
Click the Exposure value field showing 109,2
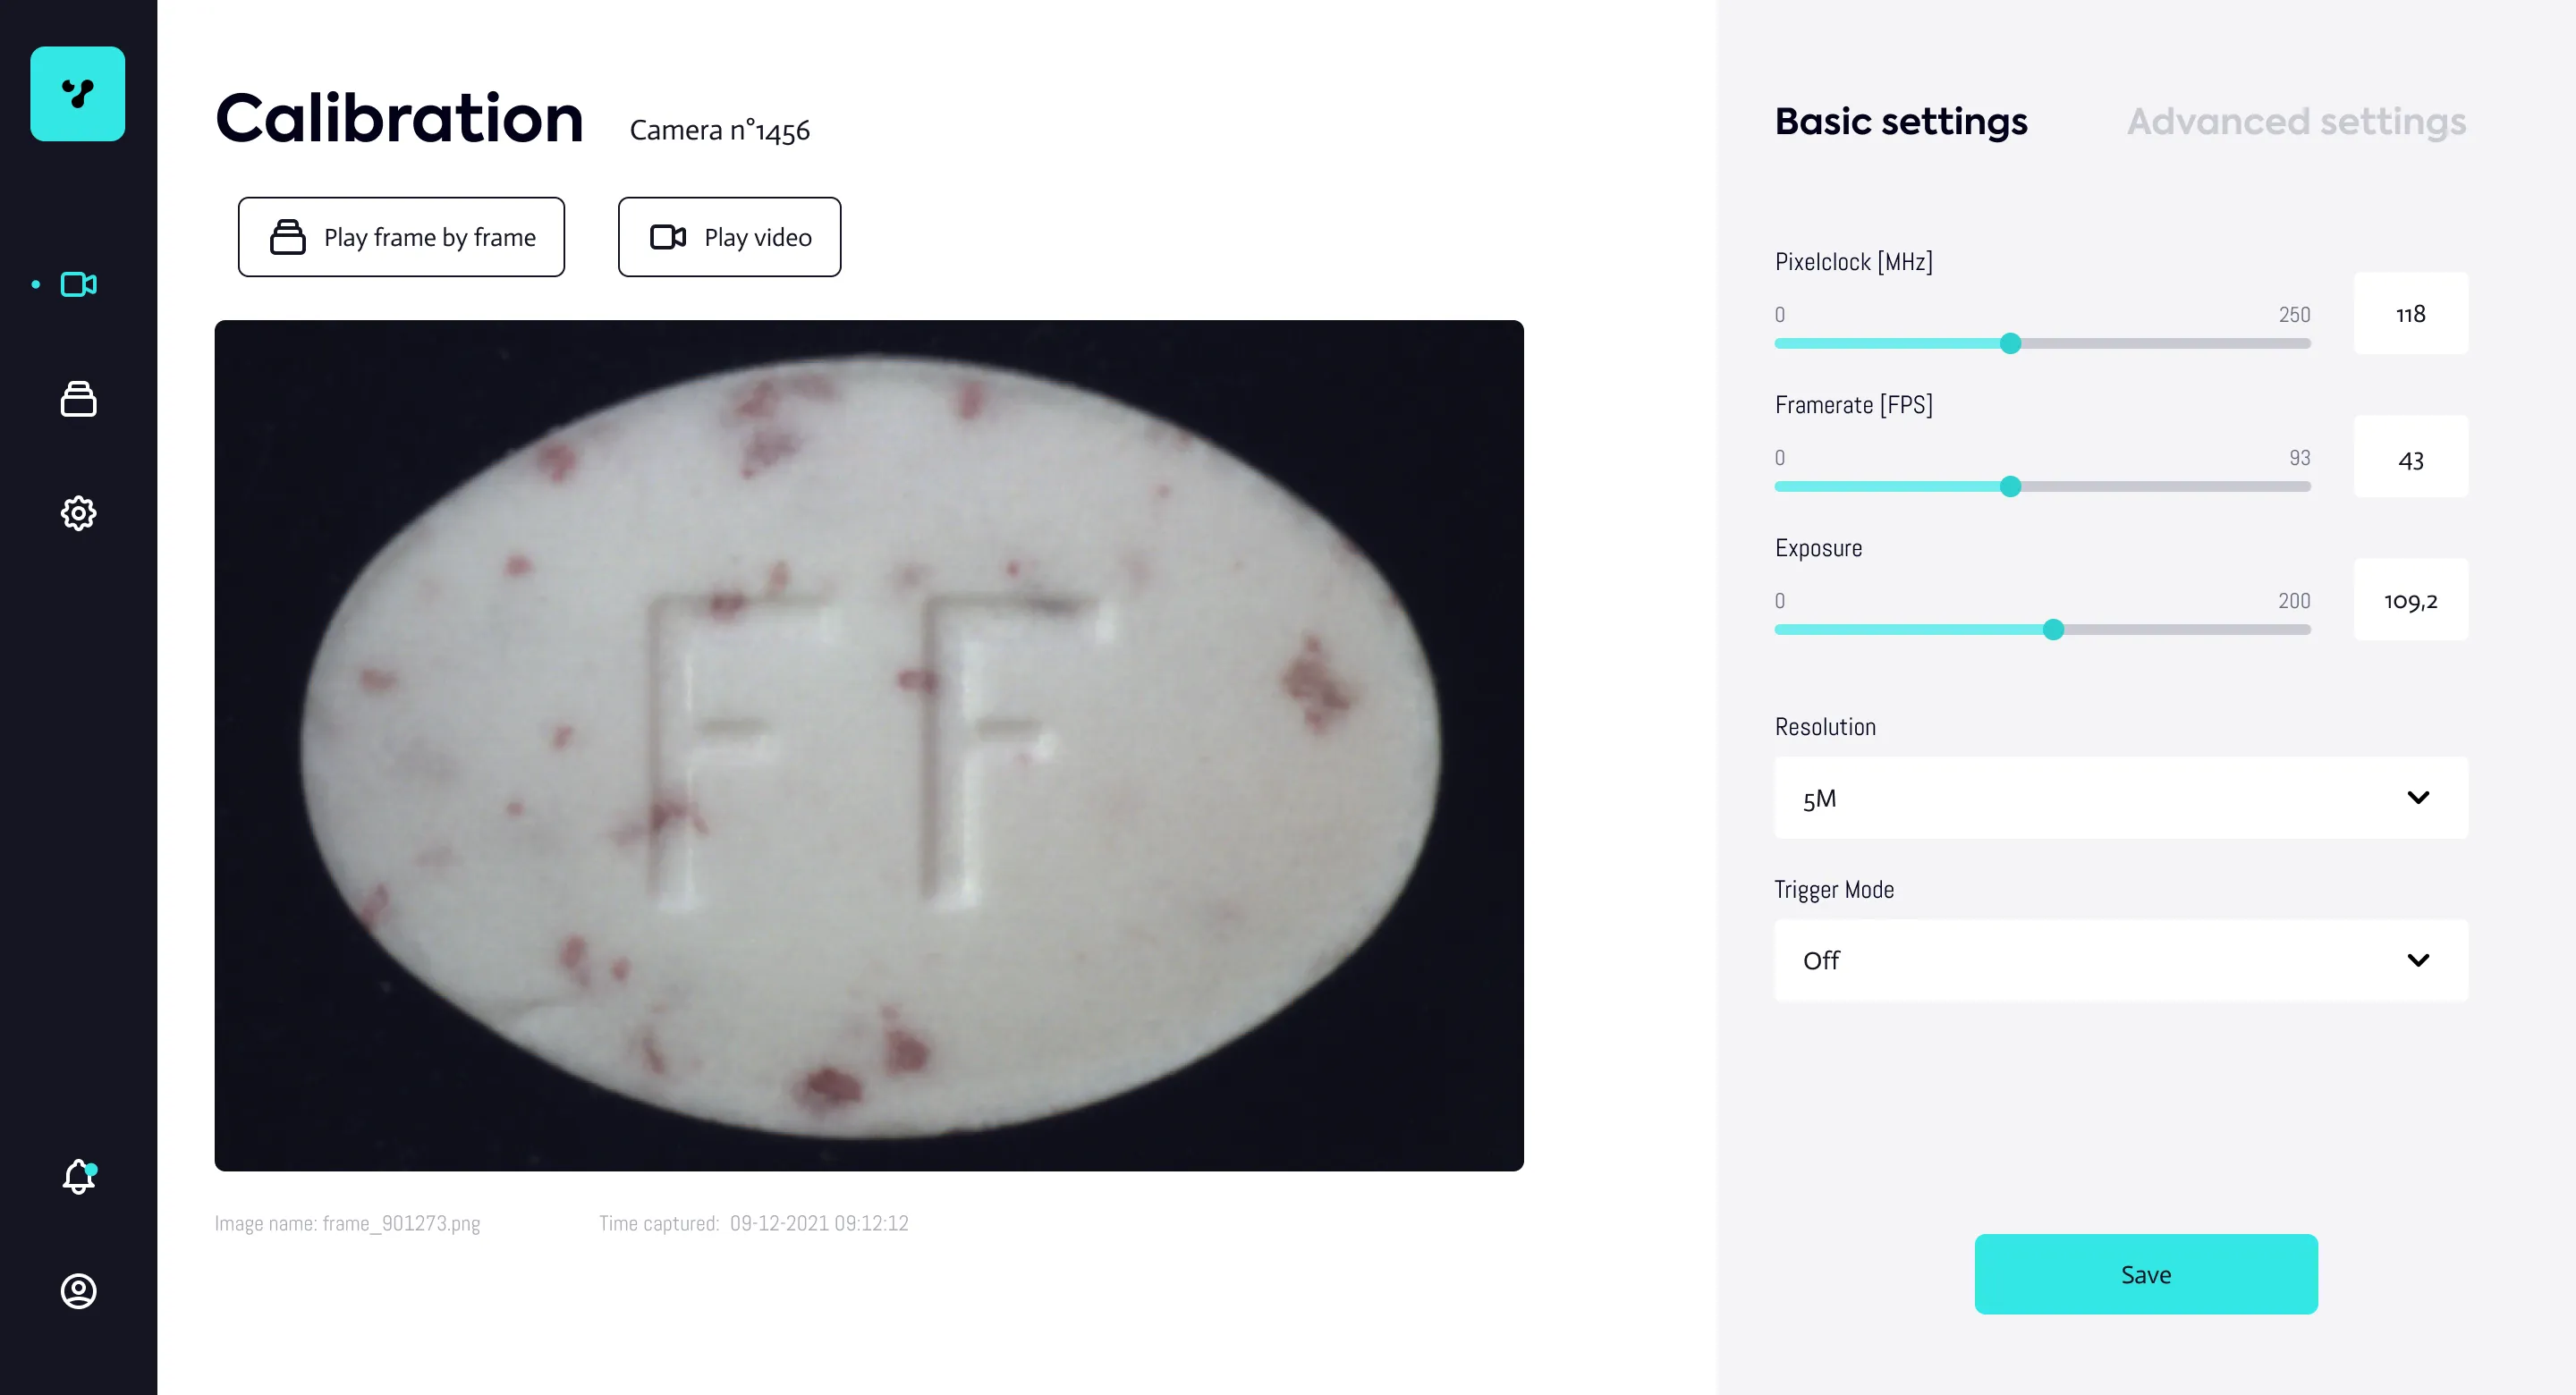[2410, 601]
